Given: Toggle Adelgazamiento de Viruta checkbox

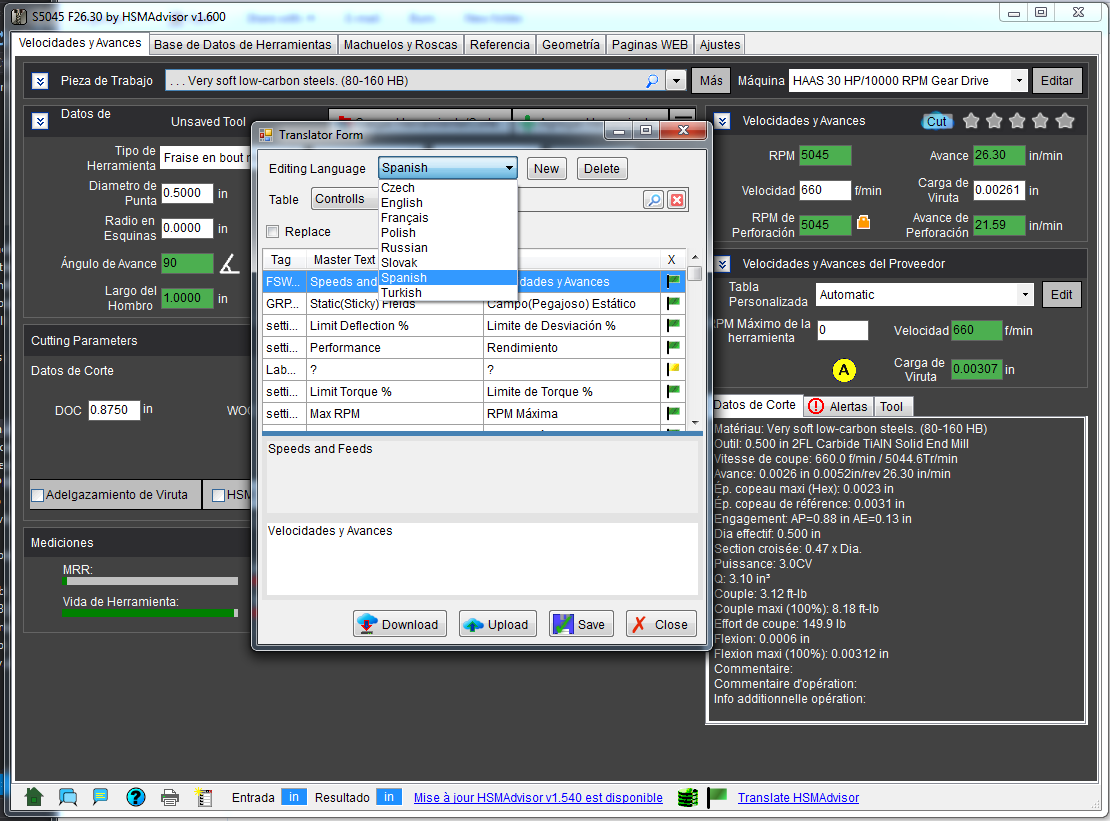Looking at the screenshot, I should coord(38,495).
